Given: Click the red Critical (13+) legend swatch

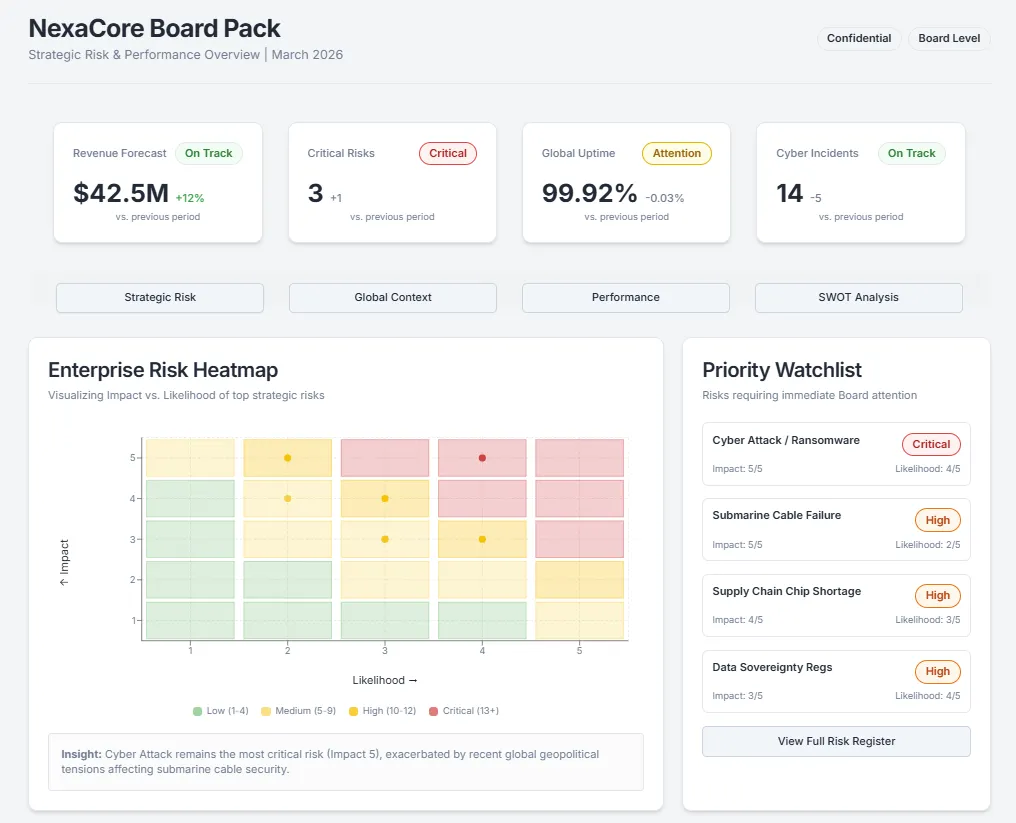Looking at the screenshot, I should (x=433, y=712).
